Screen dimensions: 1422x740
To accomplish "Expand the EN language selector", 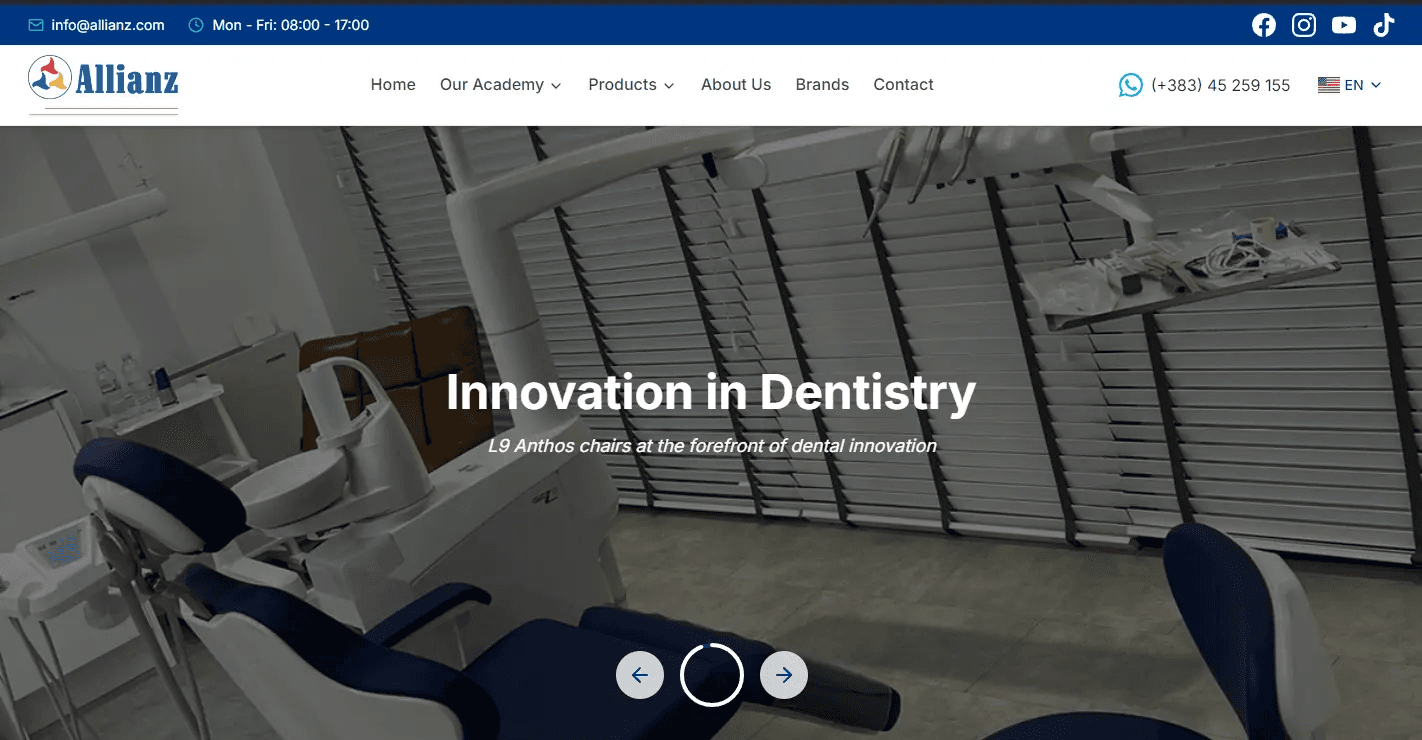I will [x=1356, y=85].
